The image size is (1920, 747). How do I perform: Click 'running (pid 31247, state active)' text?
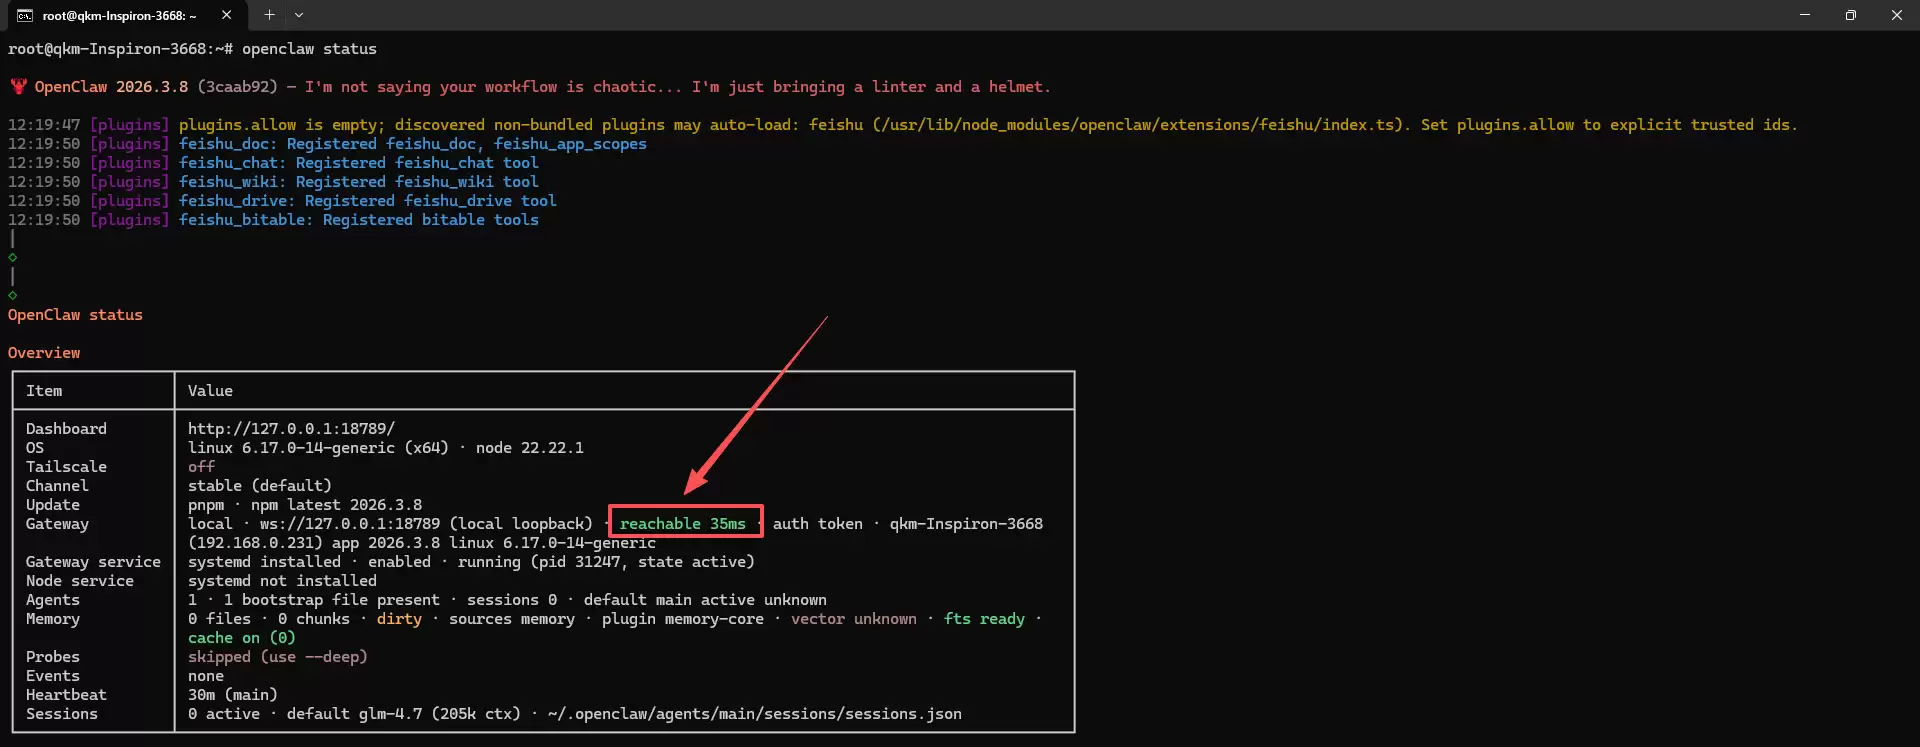click(606, 562)
